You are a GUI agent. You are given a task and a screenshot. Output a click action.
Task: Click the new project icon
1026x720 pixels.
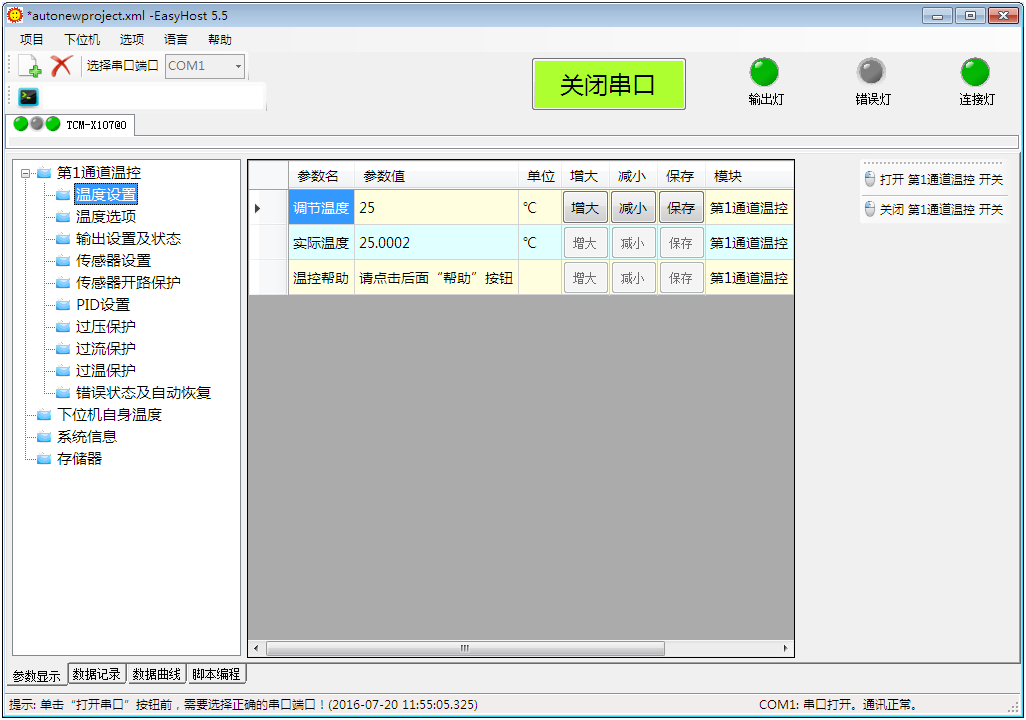[30, 66]
